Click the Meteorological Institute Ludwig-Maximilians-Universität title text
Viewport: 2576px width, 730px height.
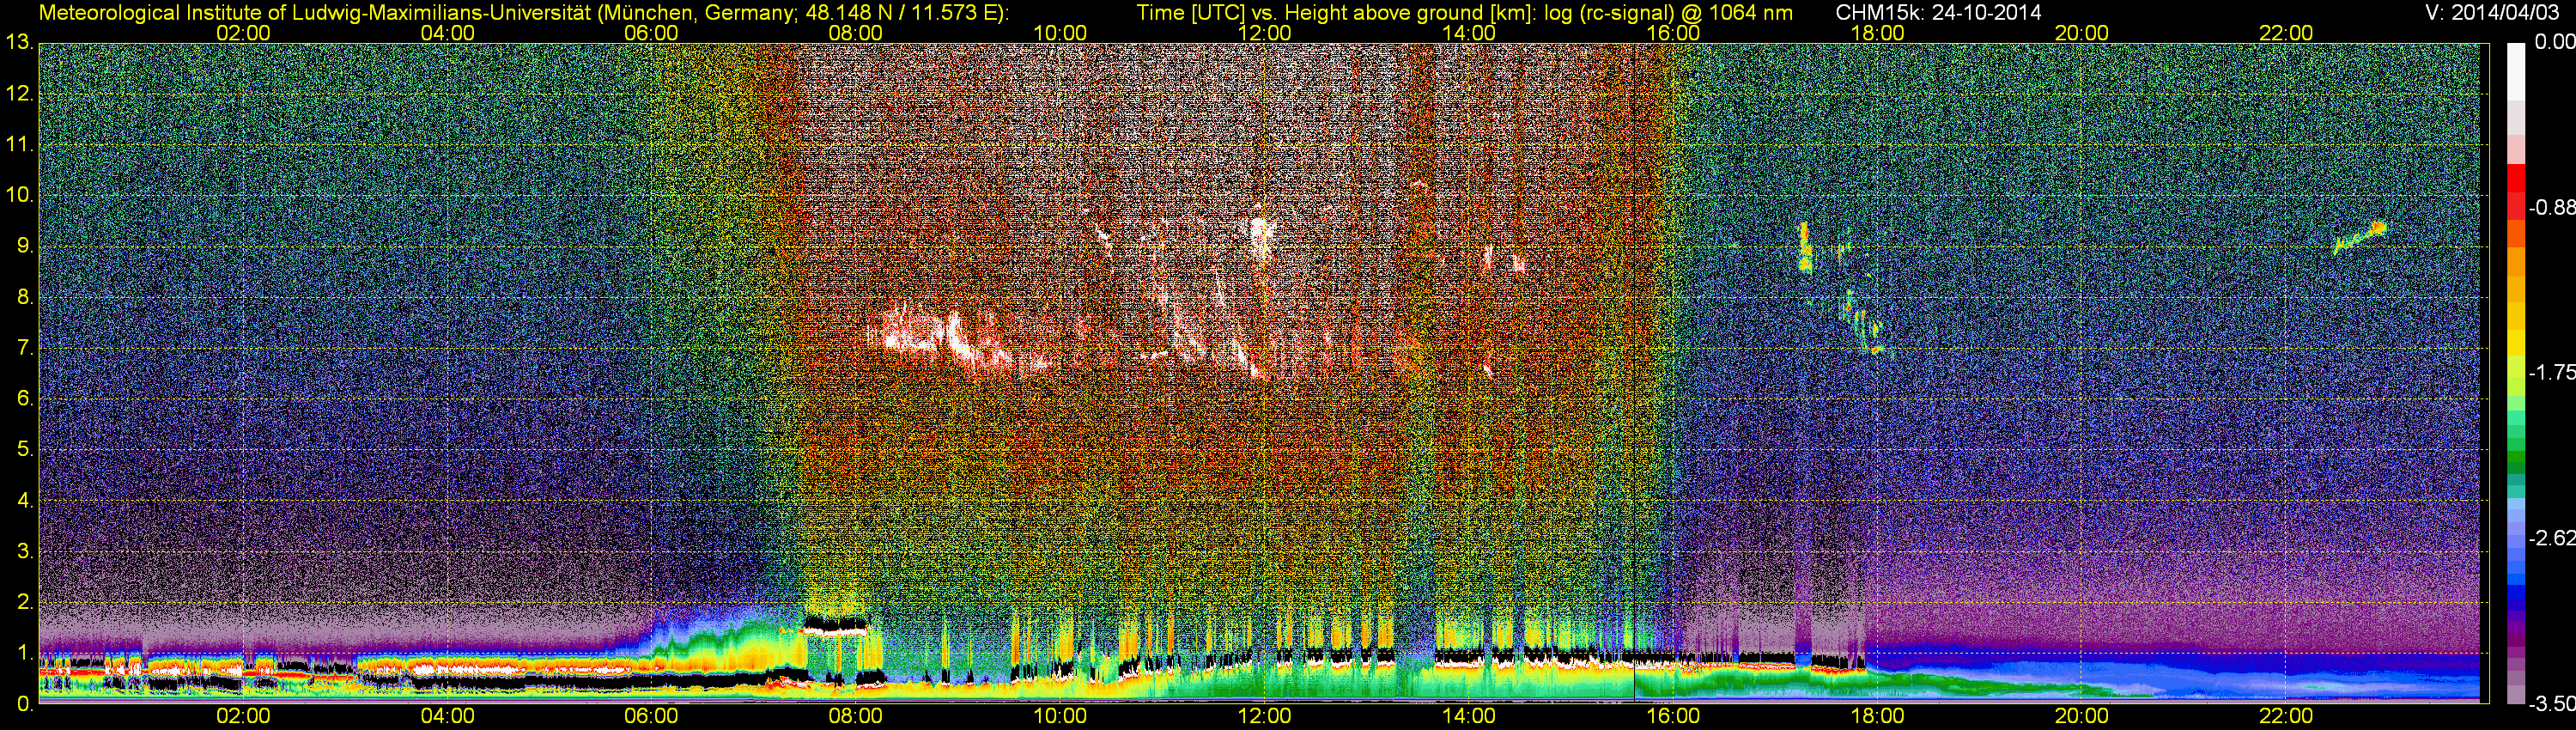pyautogui.click(x=523, y=13)
